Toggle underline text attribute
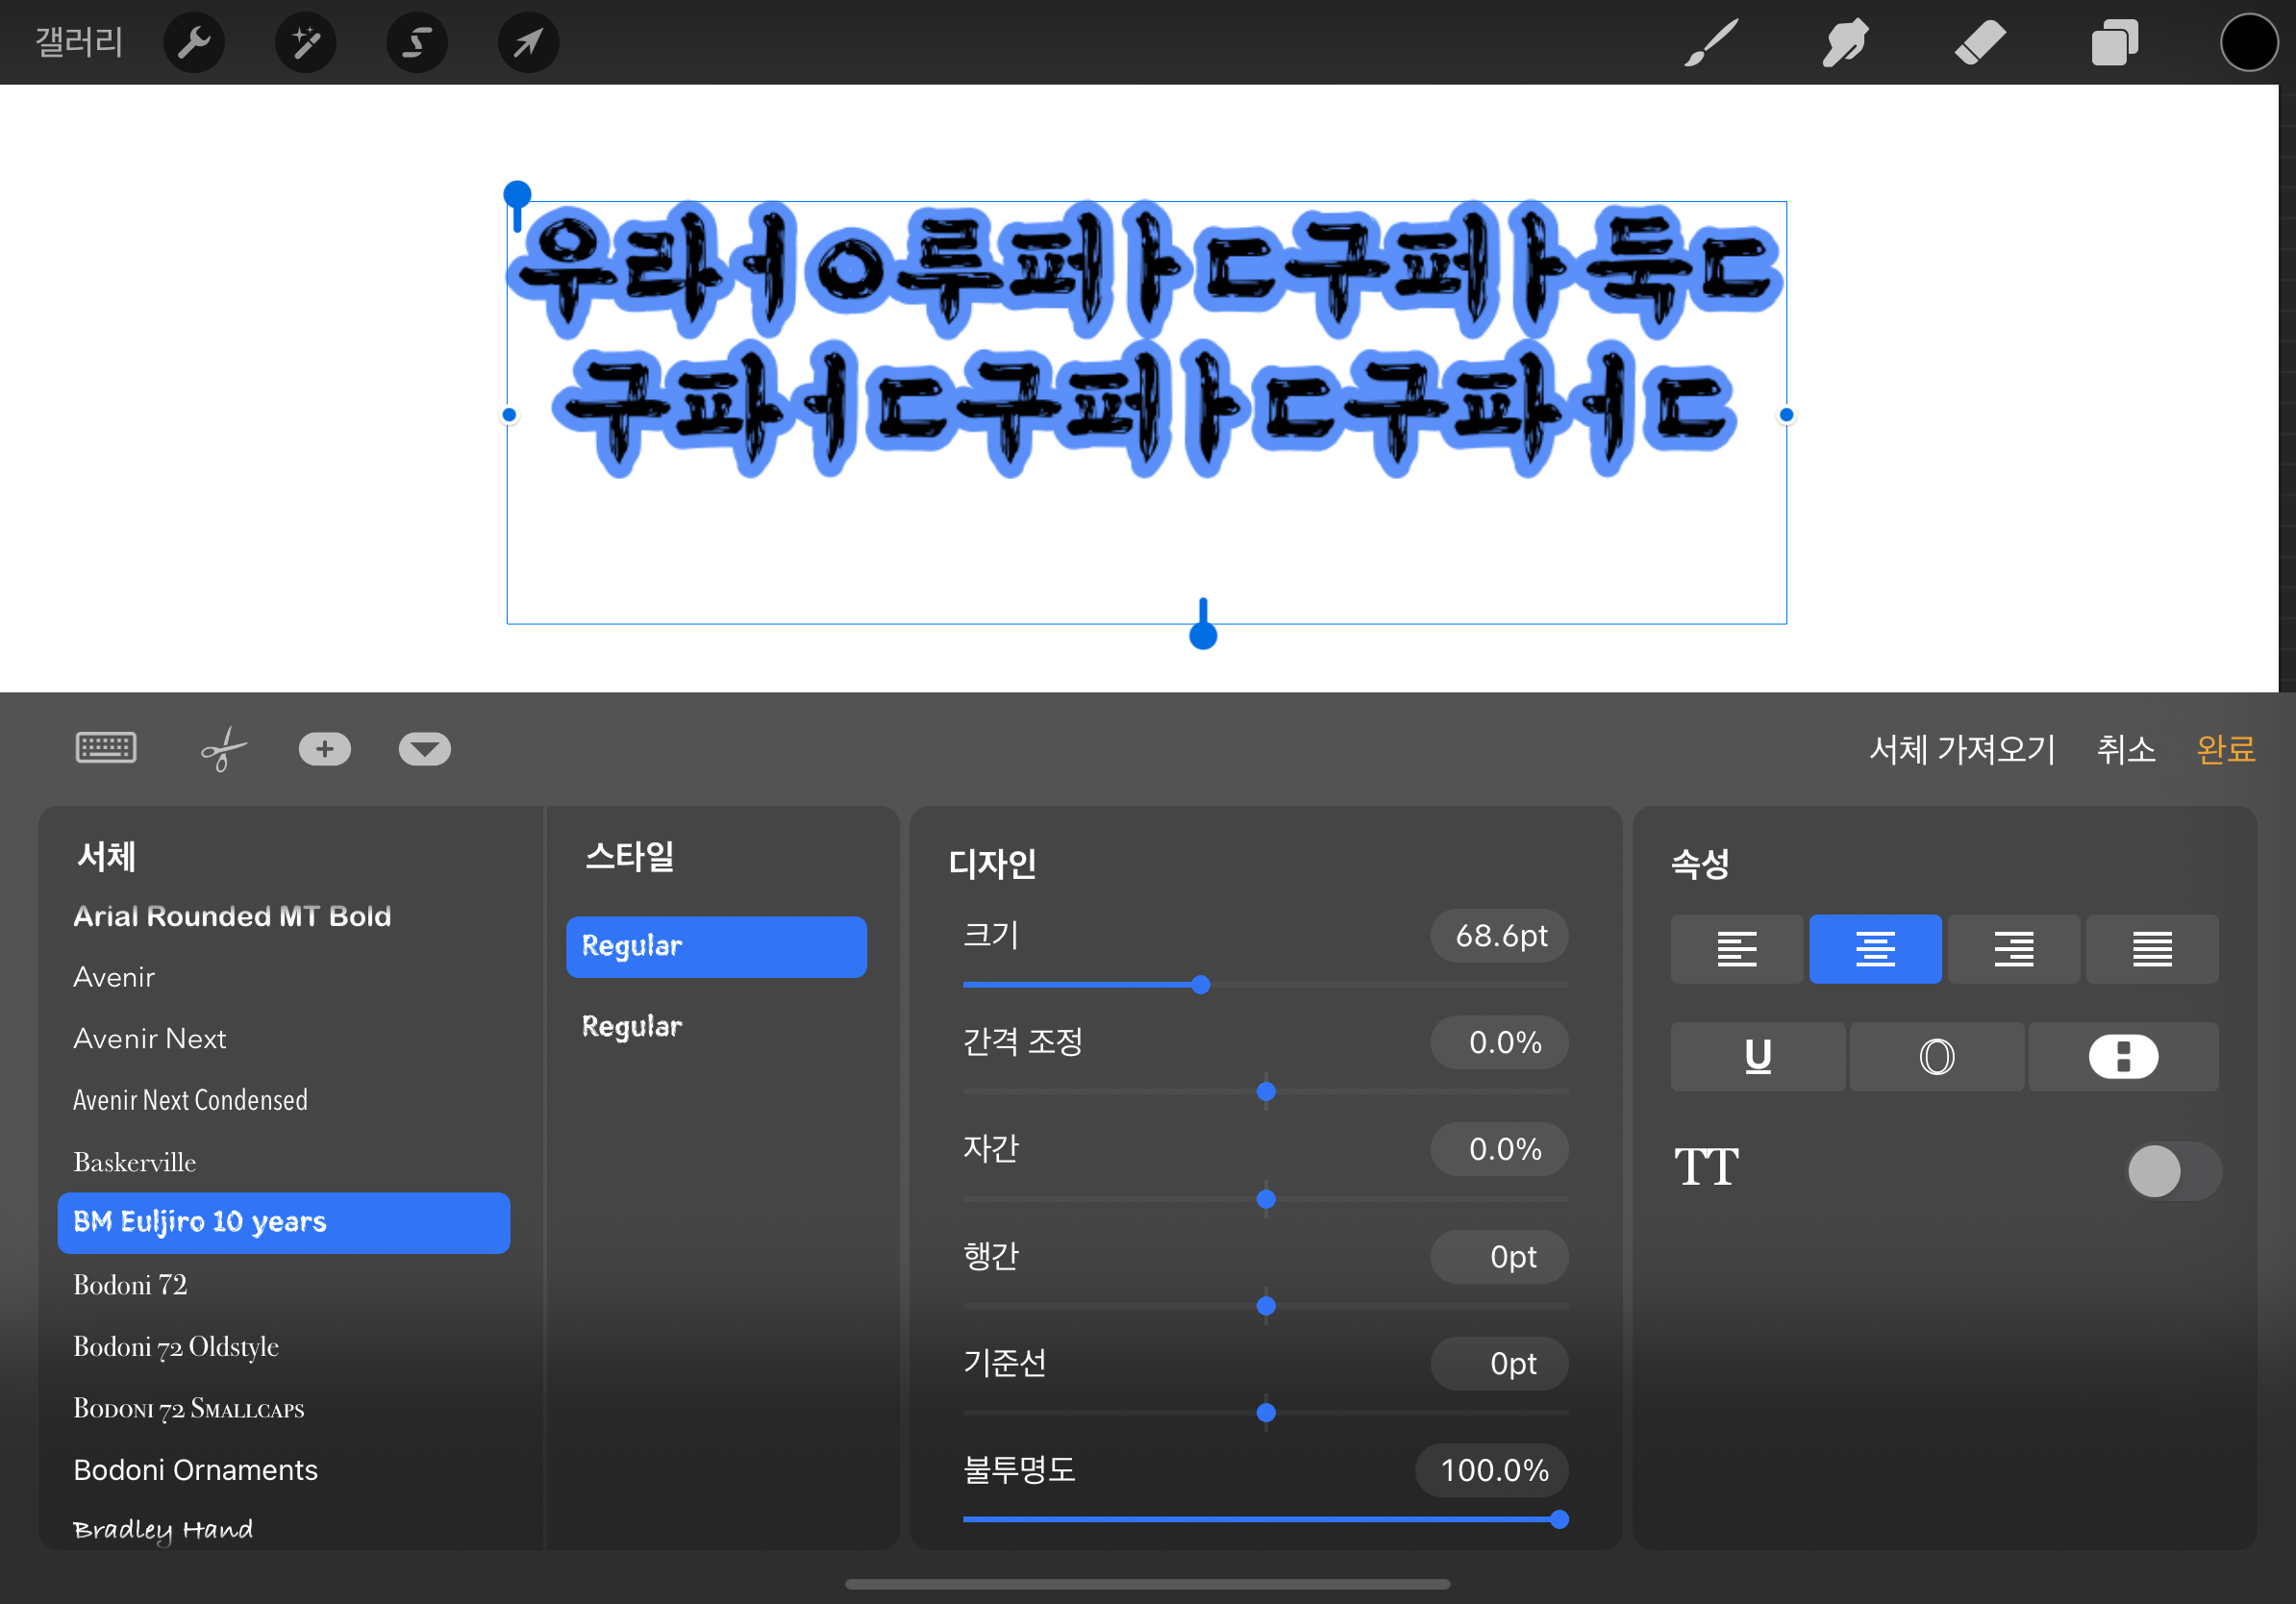Viewport: 2296px width, 1604px height. tap(1757, 1056)
